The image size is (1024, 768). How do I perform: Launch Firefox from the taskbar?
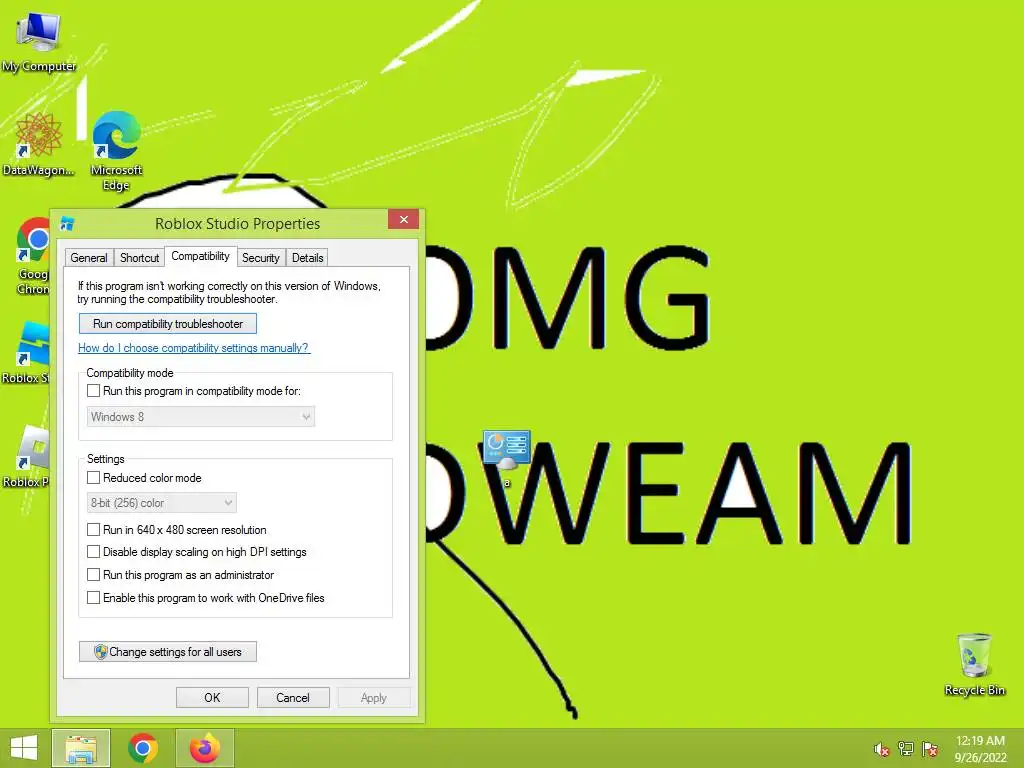[204, 748]
